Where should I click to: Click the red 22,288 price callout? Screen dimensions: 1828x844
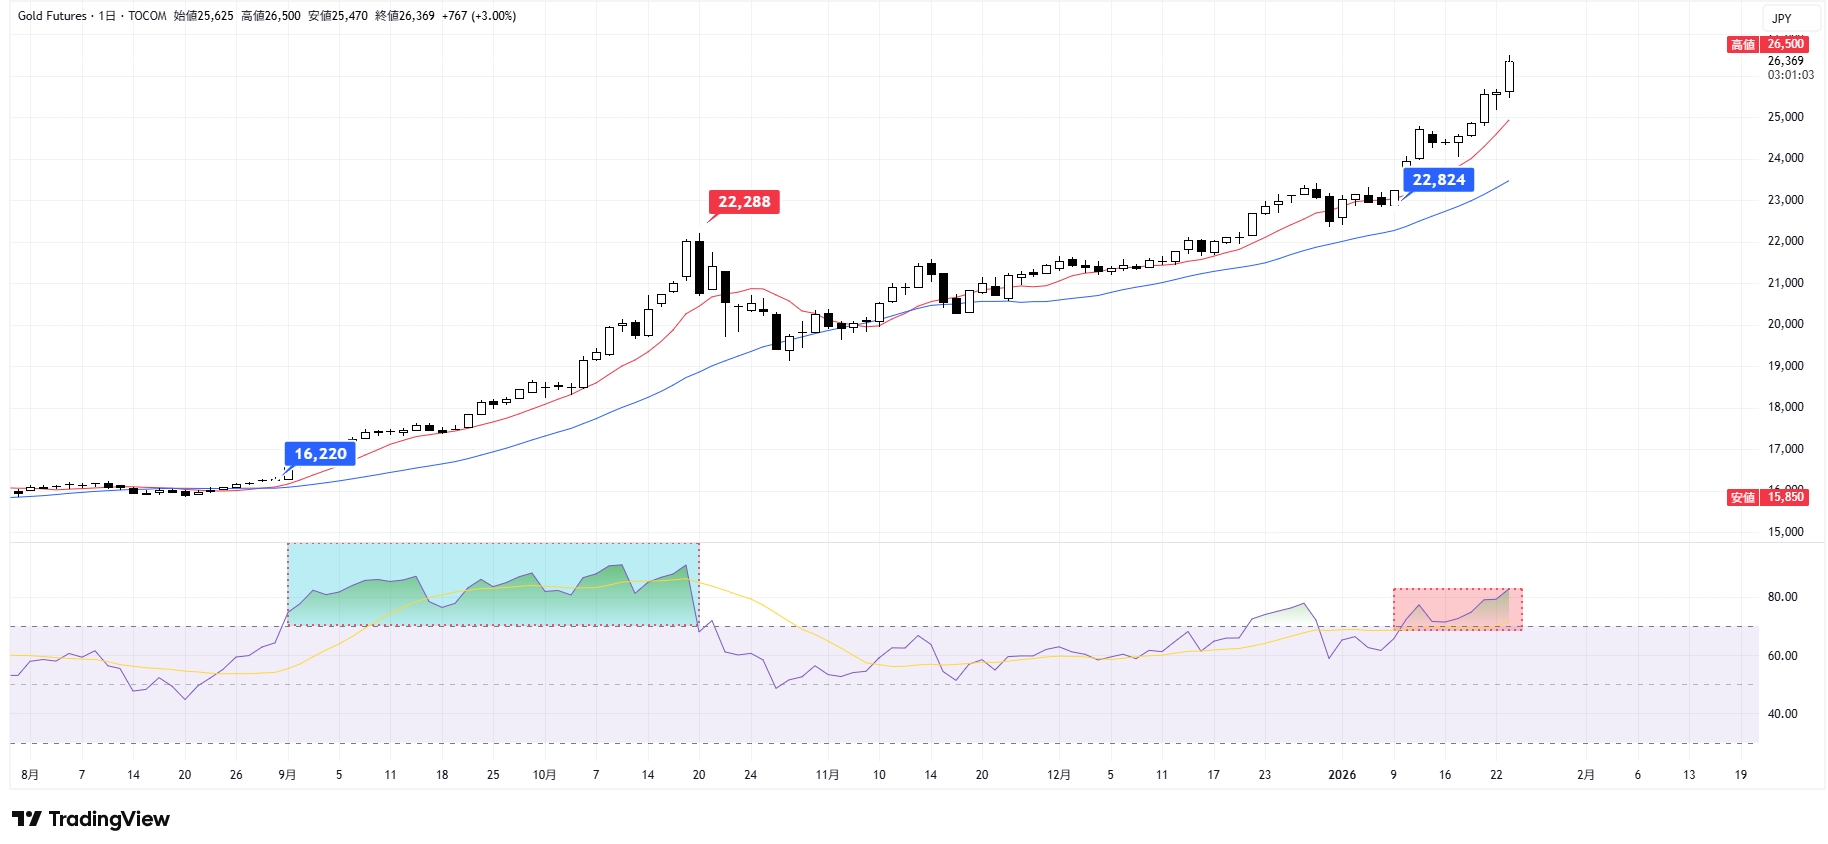[x=744, y=202]
